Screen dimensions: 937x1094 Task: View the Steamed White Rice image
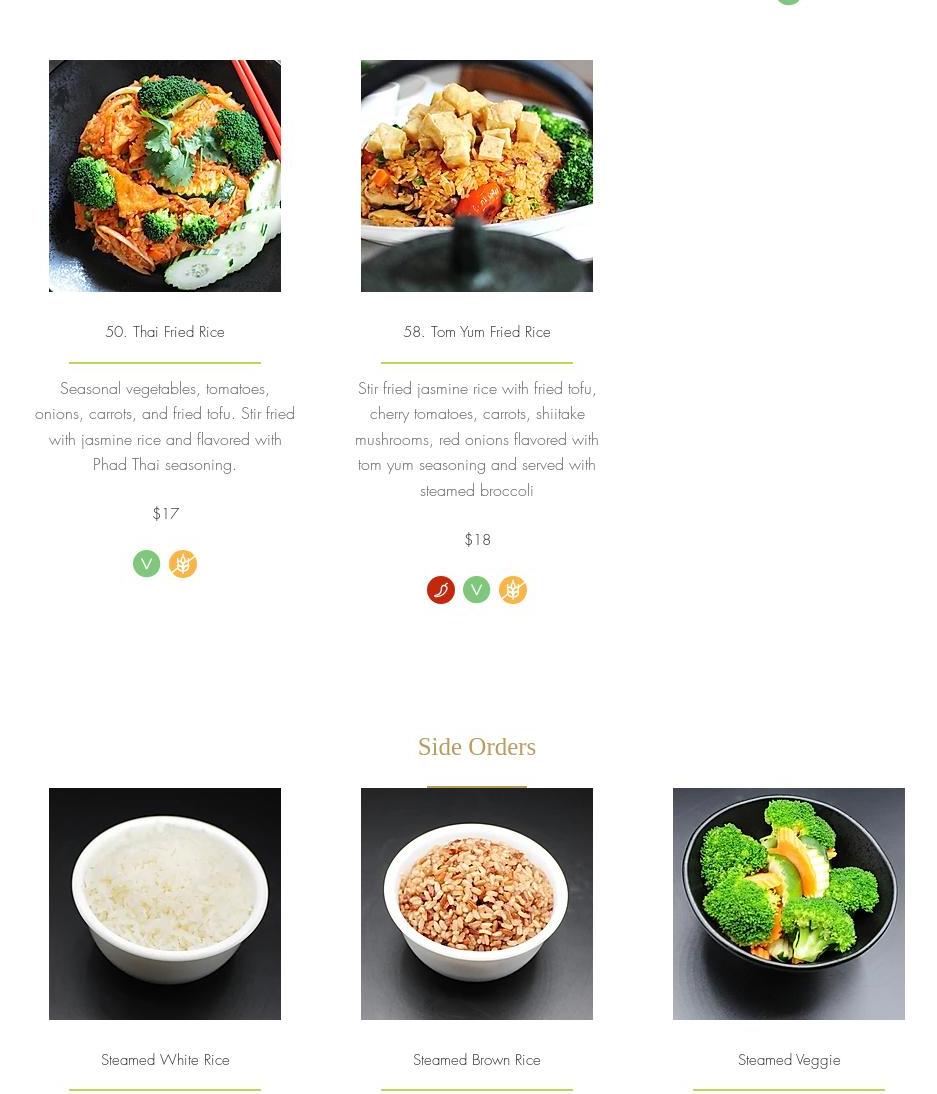point(165,904)
